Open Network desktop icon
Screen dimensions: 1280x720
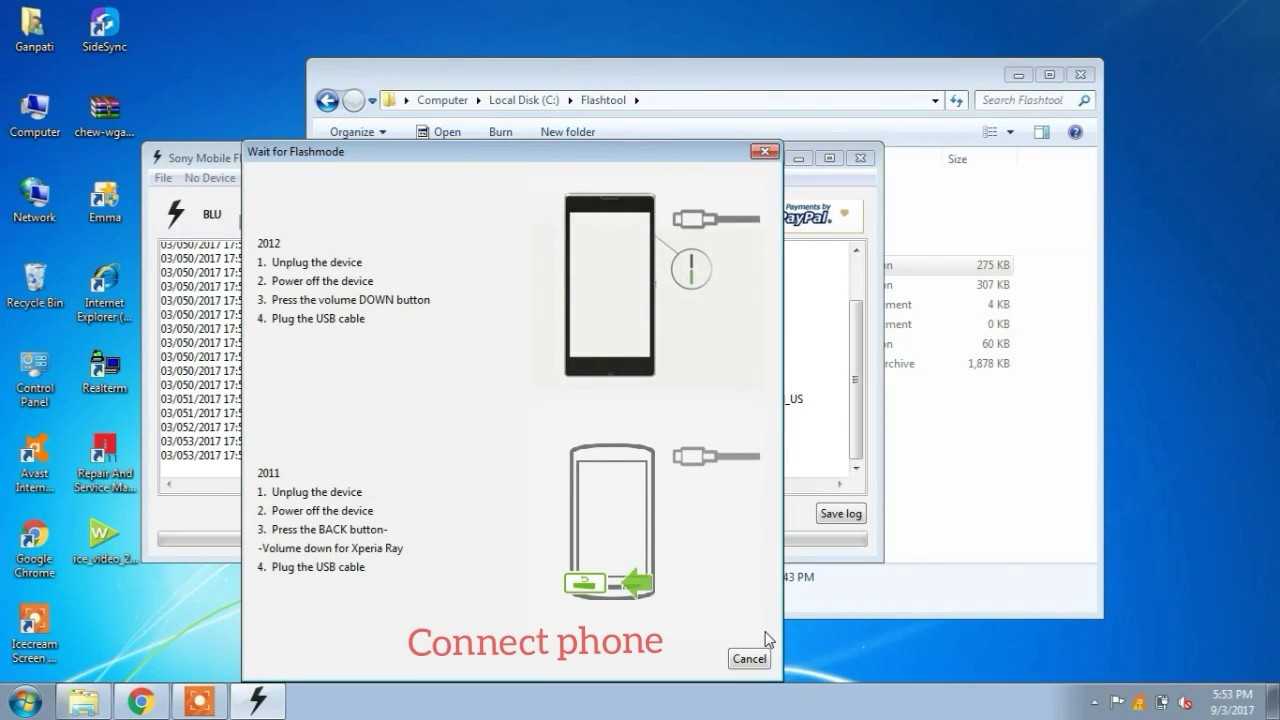34,201
